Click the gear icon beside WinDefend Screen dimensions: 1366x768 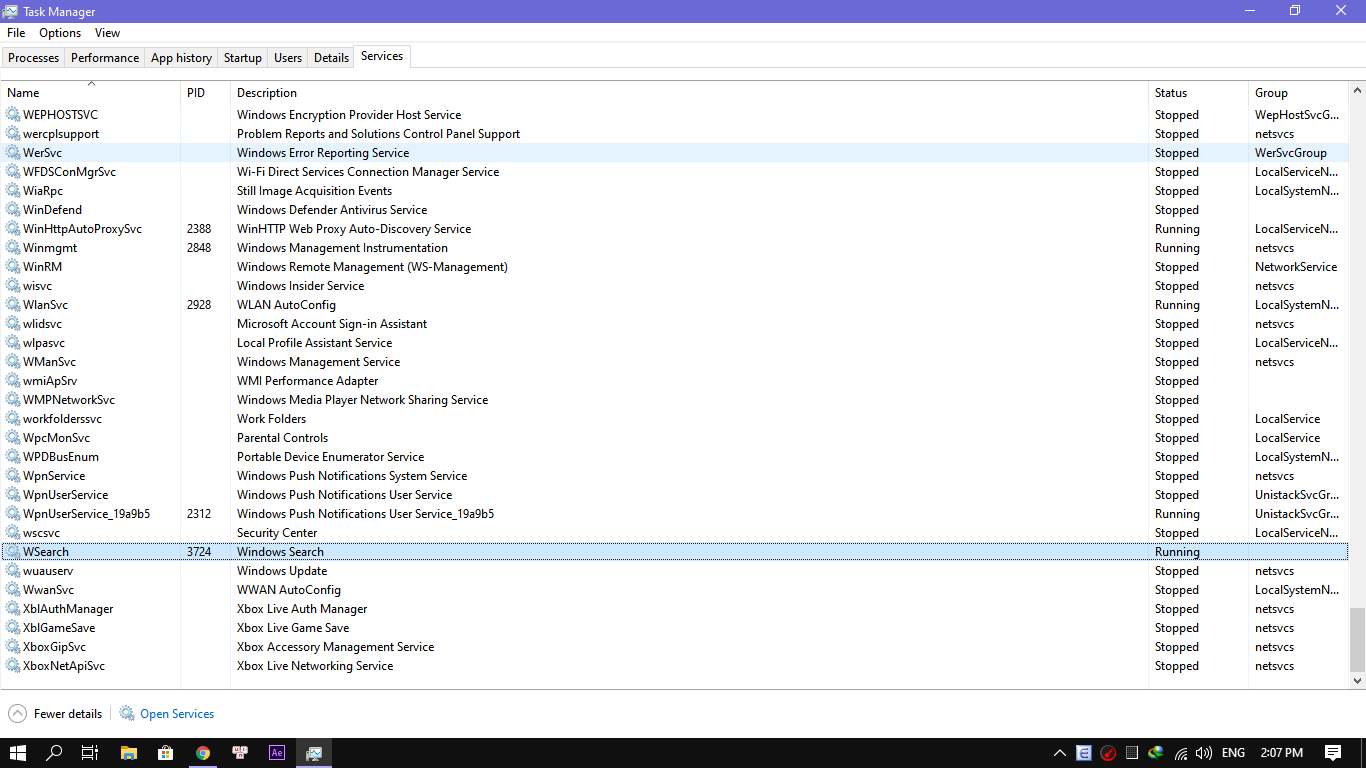(x=13, y=210)
